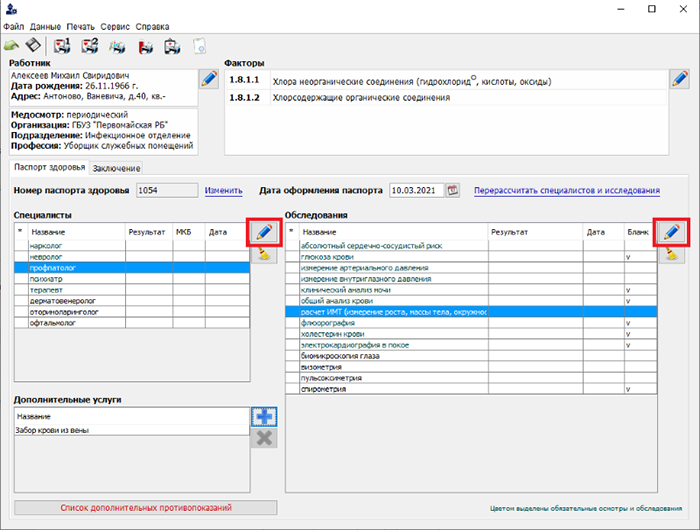Screen dimensions: 700x530
Task: Click toolbar print icon labeled 1
Action: pos(63,45)
